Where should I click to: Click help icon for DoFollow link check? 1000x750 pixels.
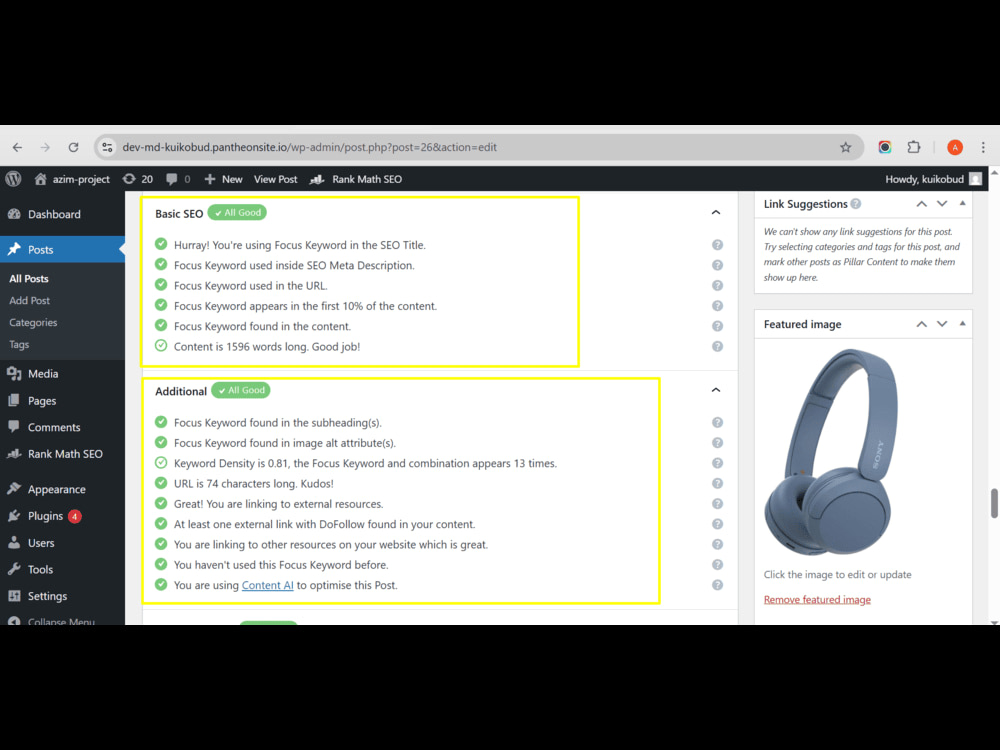click(x=717, y=524)
